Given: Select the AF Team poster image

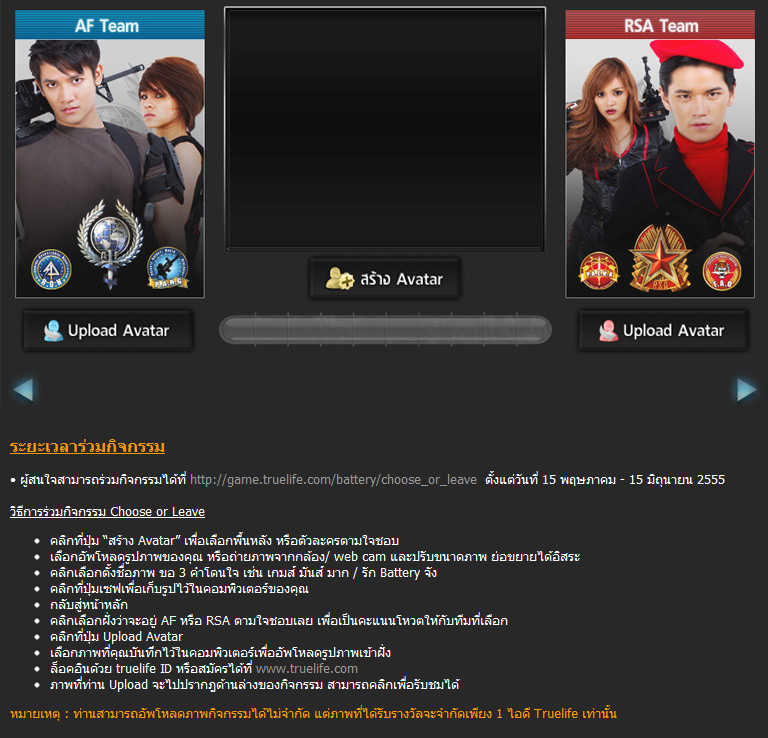Looking at the screenshot, I should coord(110,168).
